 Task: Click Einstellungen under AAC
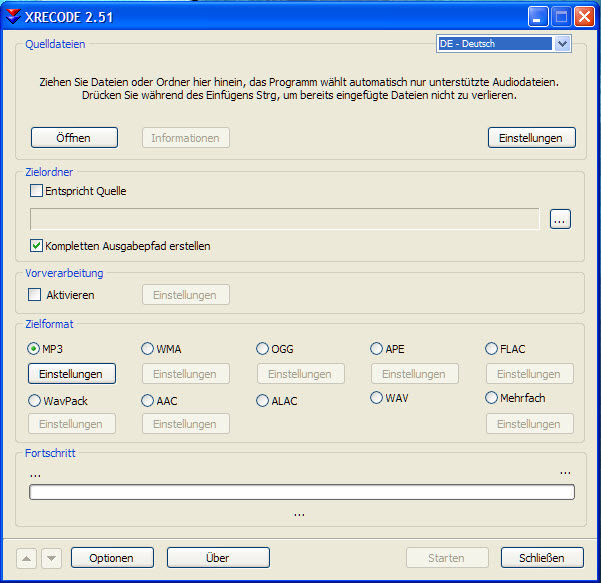pos(186,424)
